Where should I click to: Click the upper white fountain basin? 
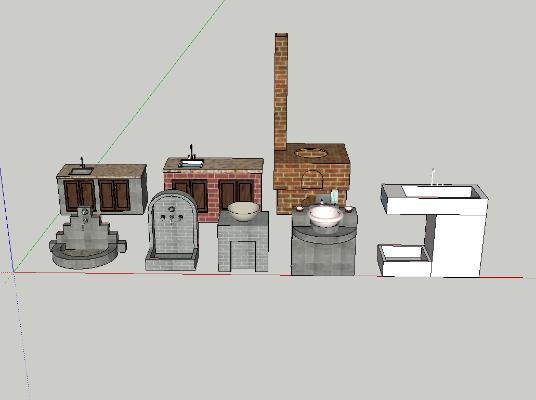click(434, 198)
